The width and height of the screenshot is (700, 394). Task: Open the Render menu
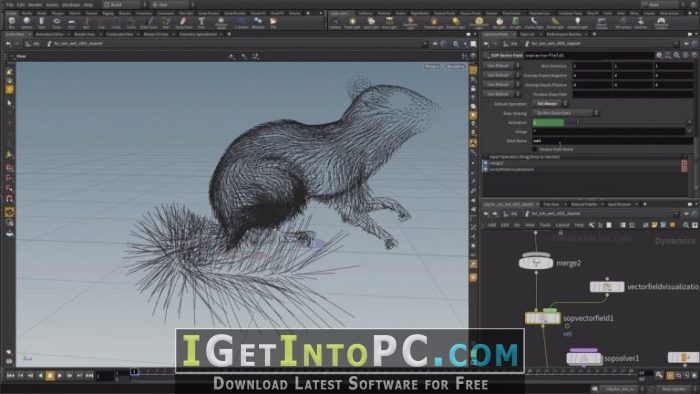coord(35,5)
